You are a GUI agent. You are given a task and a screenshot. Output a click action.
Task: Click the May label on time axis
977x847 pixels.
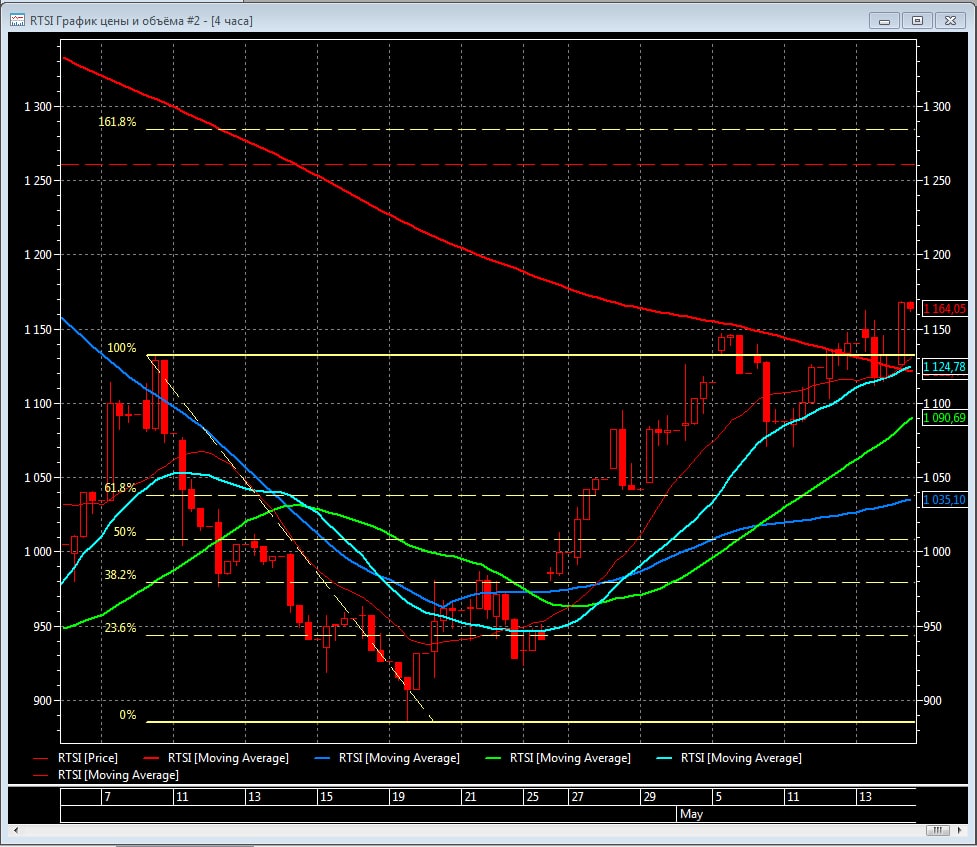[691, 814]
